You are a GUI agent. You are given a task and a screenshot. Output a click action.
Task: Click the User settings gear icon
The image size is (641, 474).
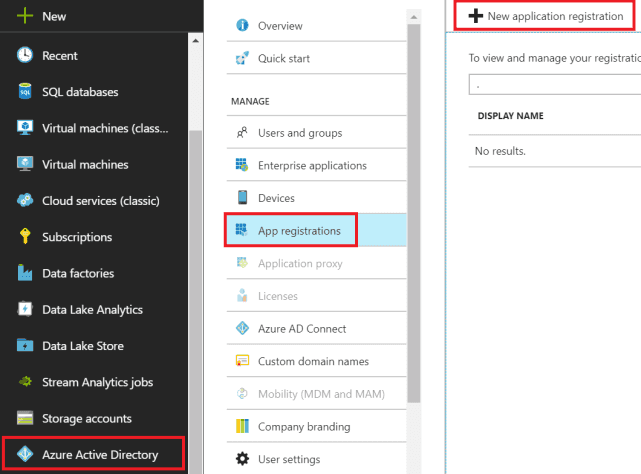point(242,459)
